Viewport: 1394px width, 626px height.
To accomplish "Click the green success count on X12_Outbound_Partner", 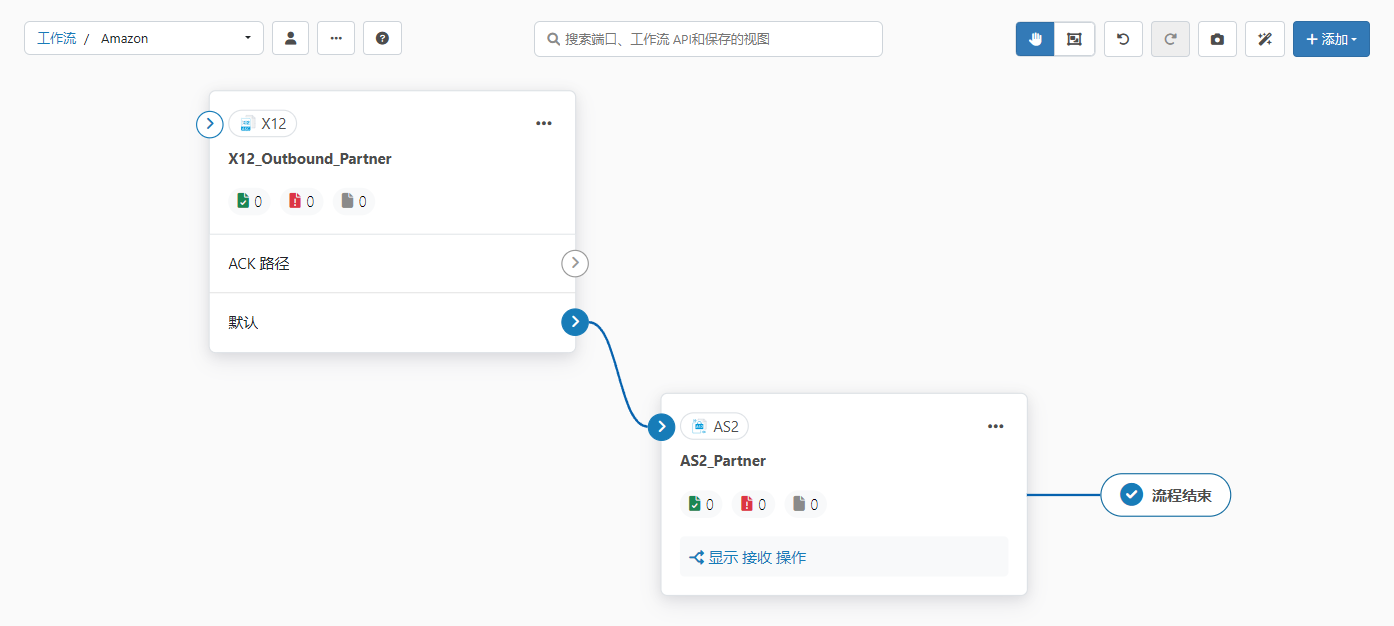I will point(249,201).
